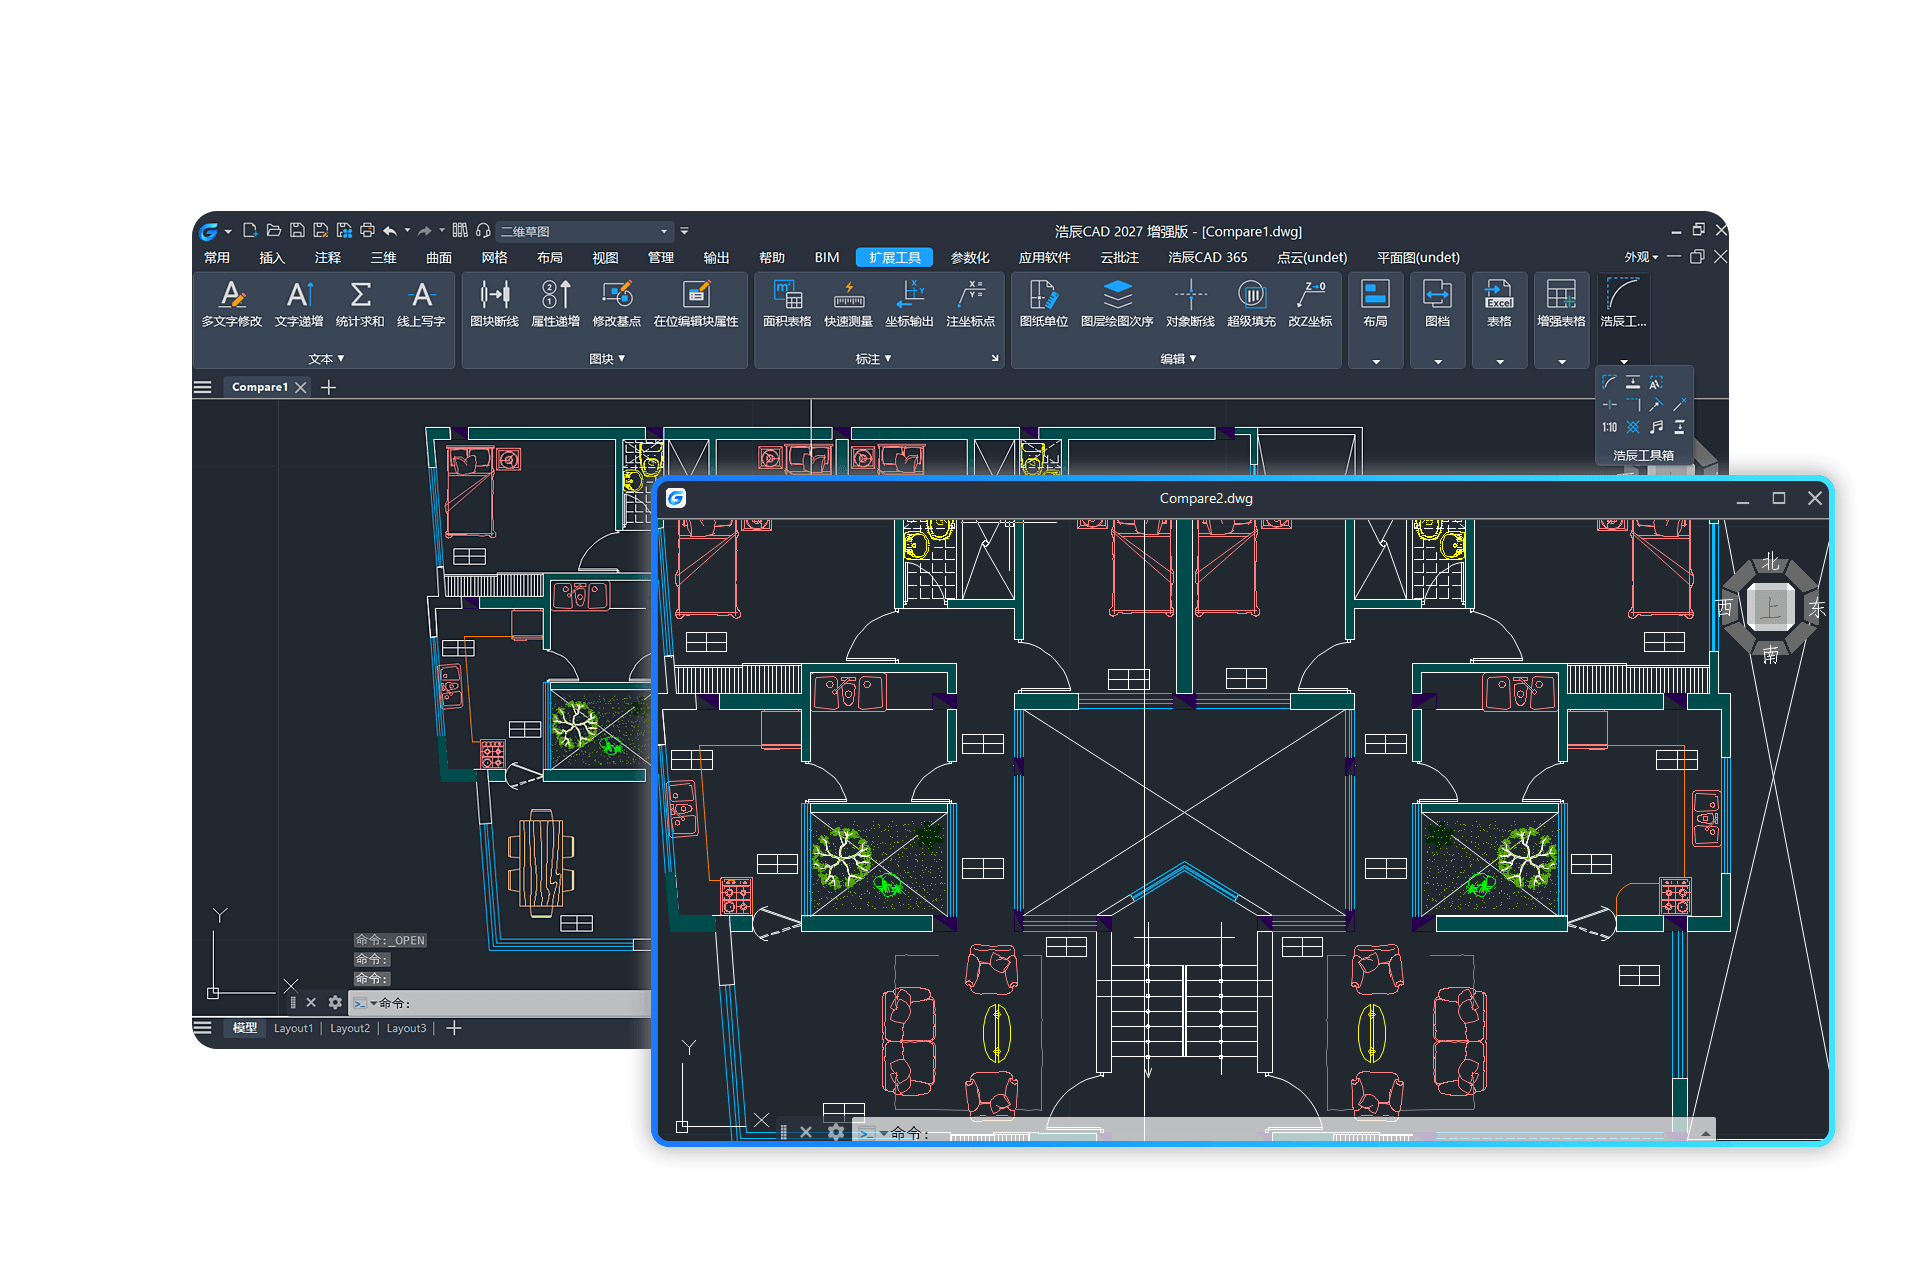Switch to the Layout2 tab
1920x1261 pixels.
pyautogui.click(x=350, y=1028)
